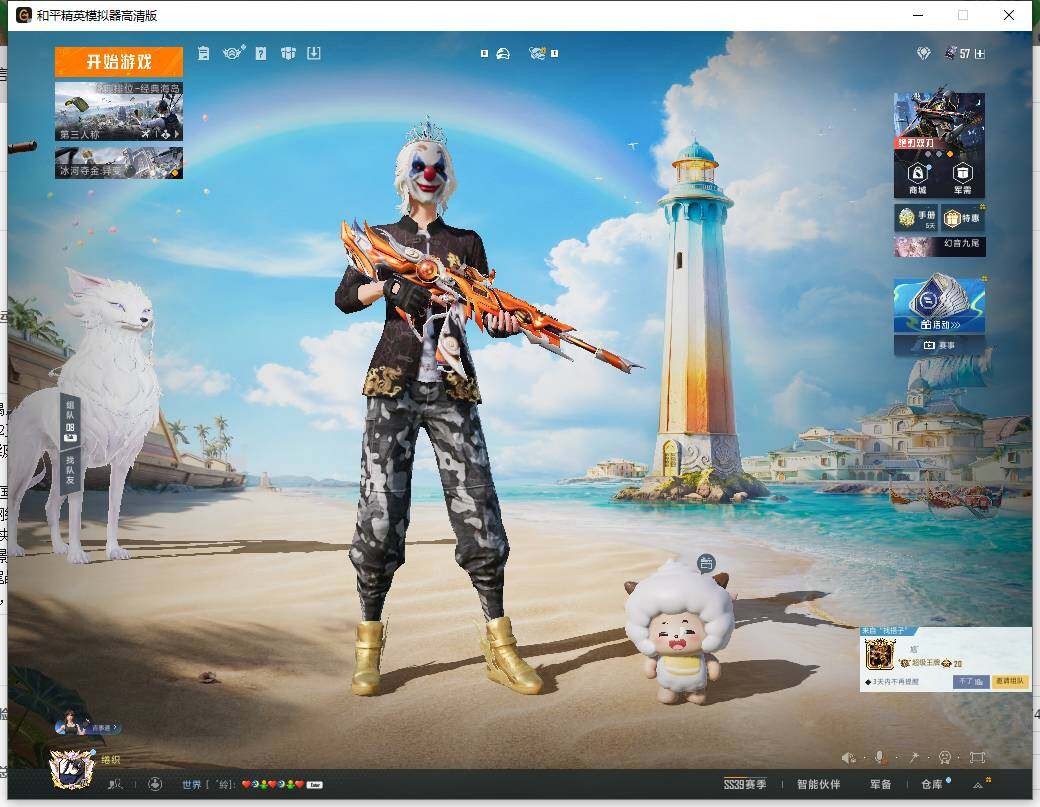Open the 商城 shop icon
This screenshot has width=1040, height=807.
tap(917, 179)
